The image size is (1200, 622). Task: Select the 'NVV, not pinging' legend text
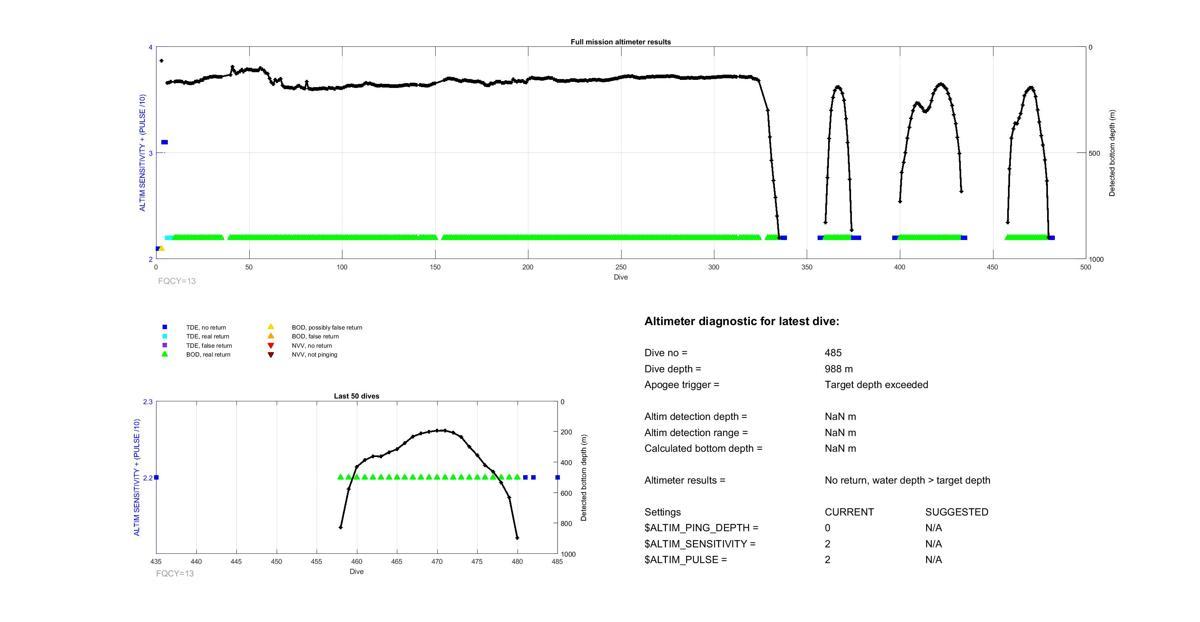(x=315, y=355)
